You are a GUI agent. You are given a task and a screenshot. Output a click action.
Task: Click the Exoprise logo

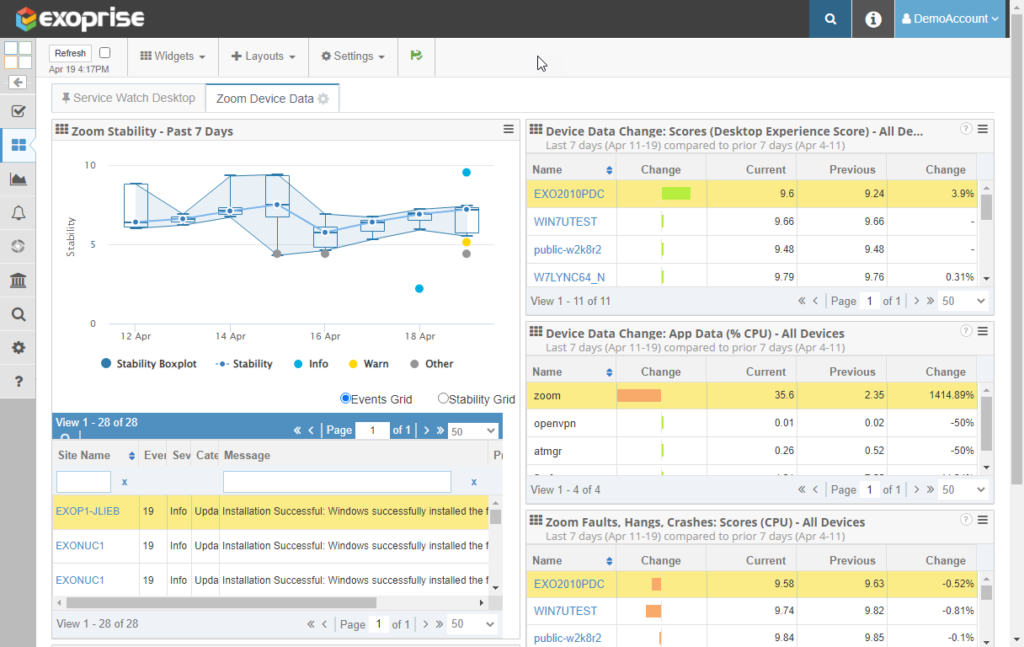click(x=78, y=17)
